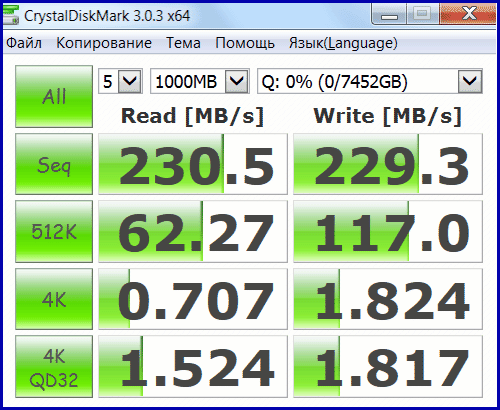Click the Seq write result 229.3
The width and height of the screenshot is (500, 410).
coord(388,164)
